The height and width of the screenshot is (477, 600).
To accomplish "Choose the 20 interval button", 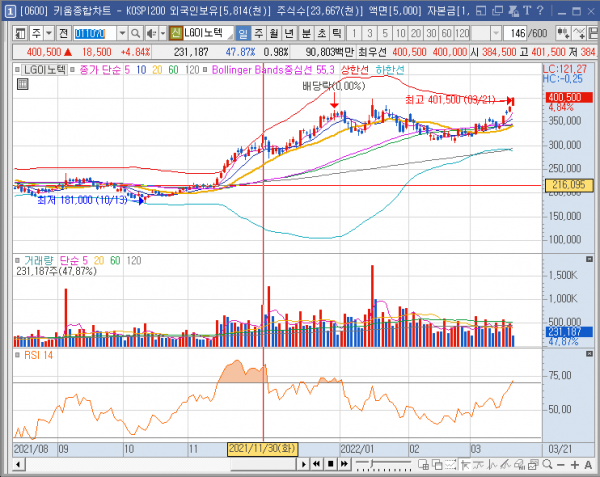I will [x=416, y=34].
